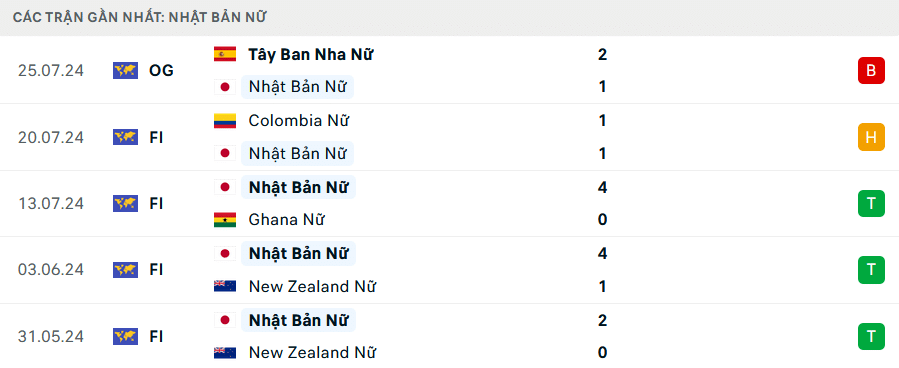The height and width of the screenshot is (368, 899).
Task: Click the Colombia flag icon
Action: click(225, 121)
